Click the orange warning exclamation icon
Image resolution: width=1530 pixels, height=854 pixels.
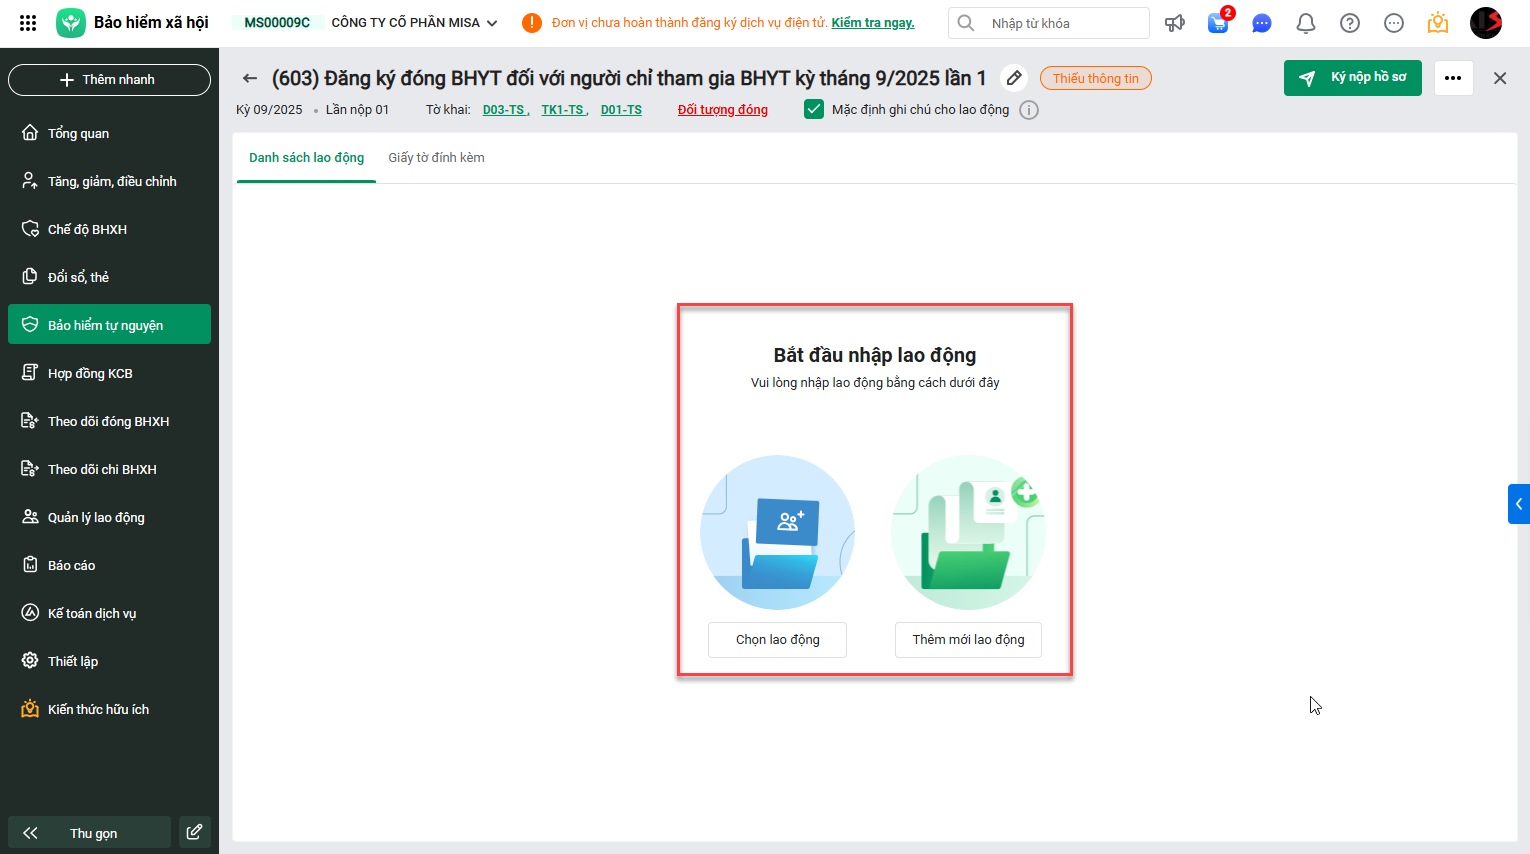click(532, 23)
